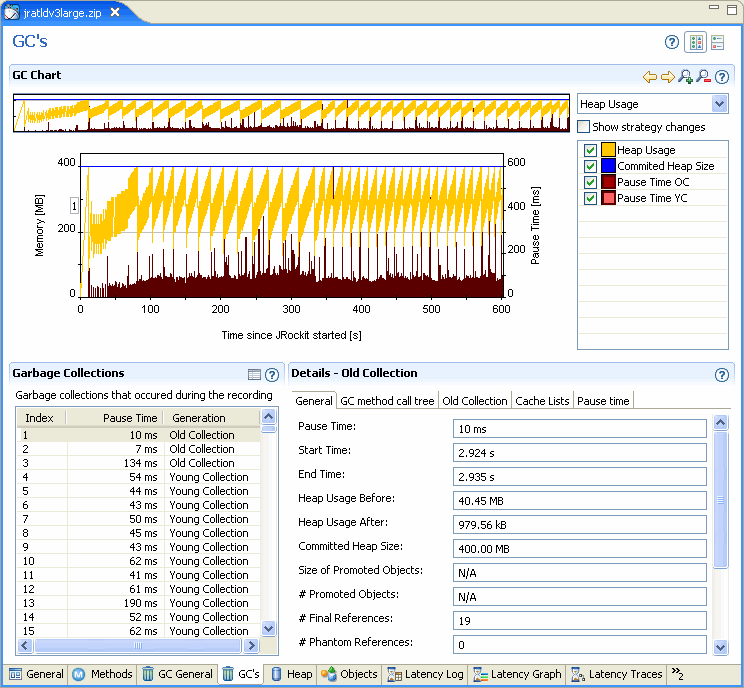
Task: Open the Pause time details tab
Action: [603, 401]
